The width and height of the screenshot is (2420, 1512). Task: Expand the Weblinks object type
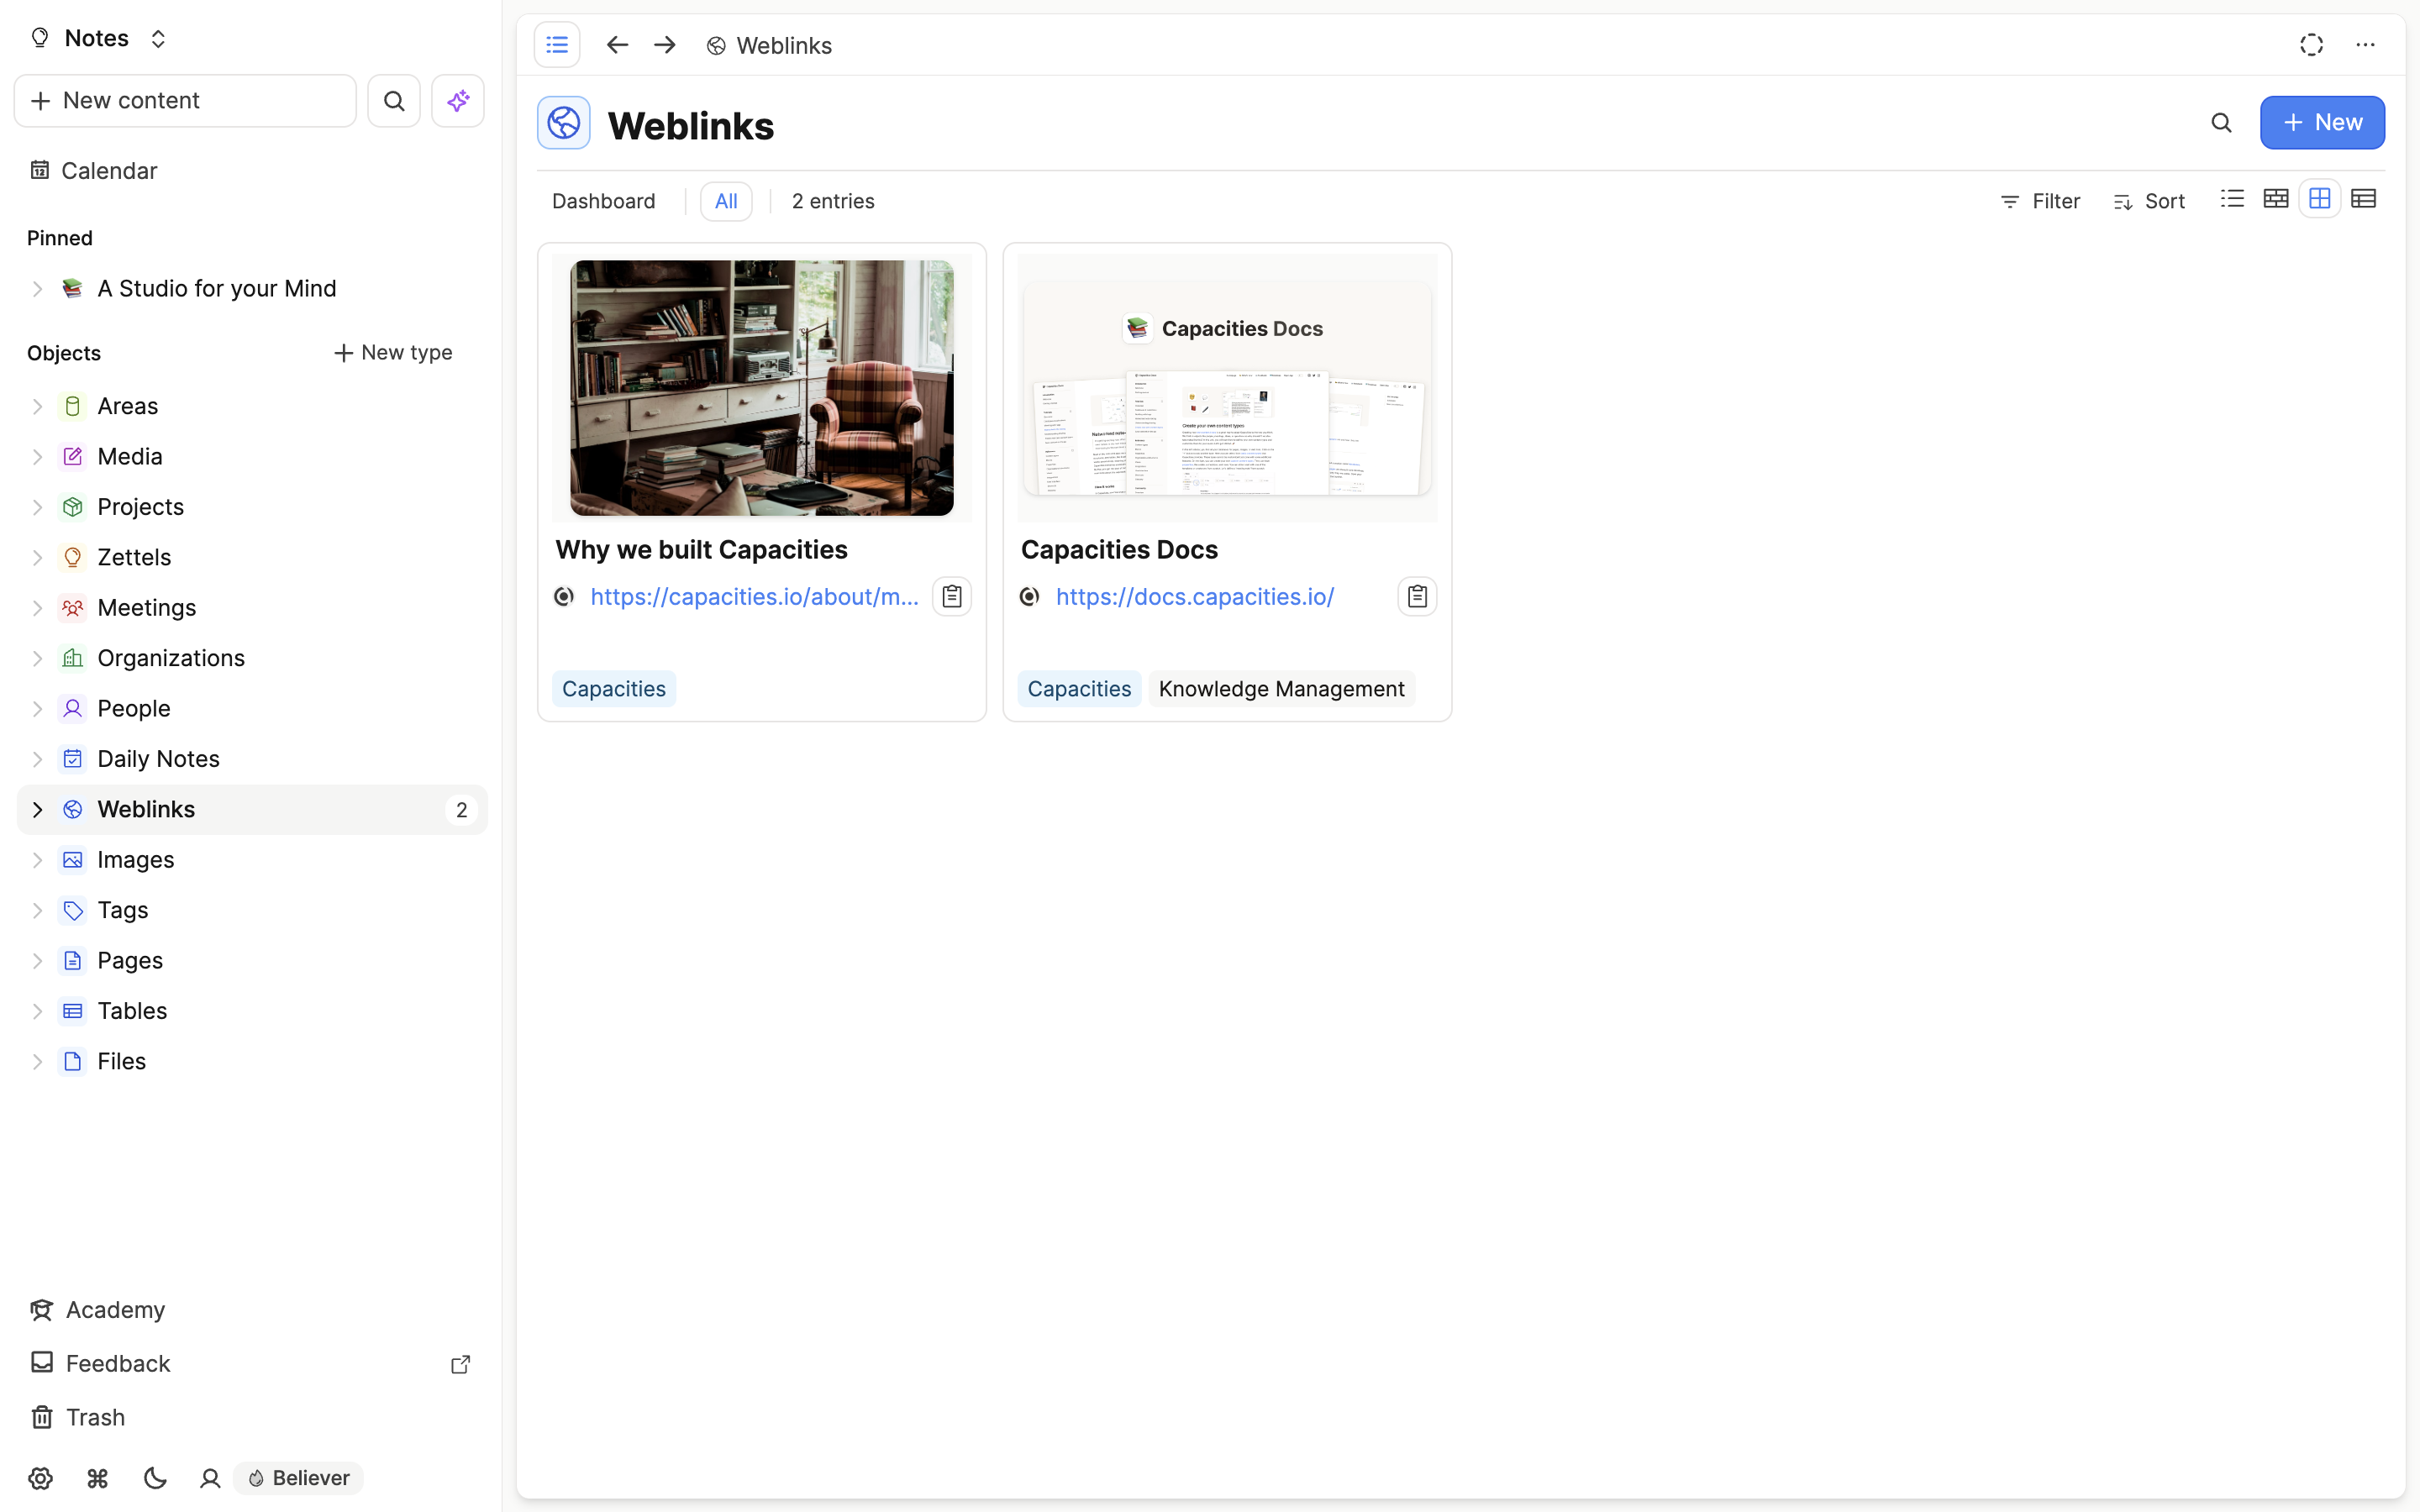(x=37, y=810)
